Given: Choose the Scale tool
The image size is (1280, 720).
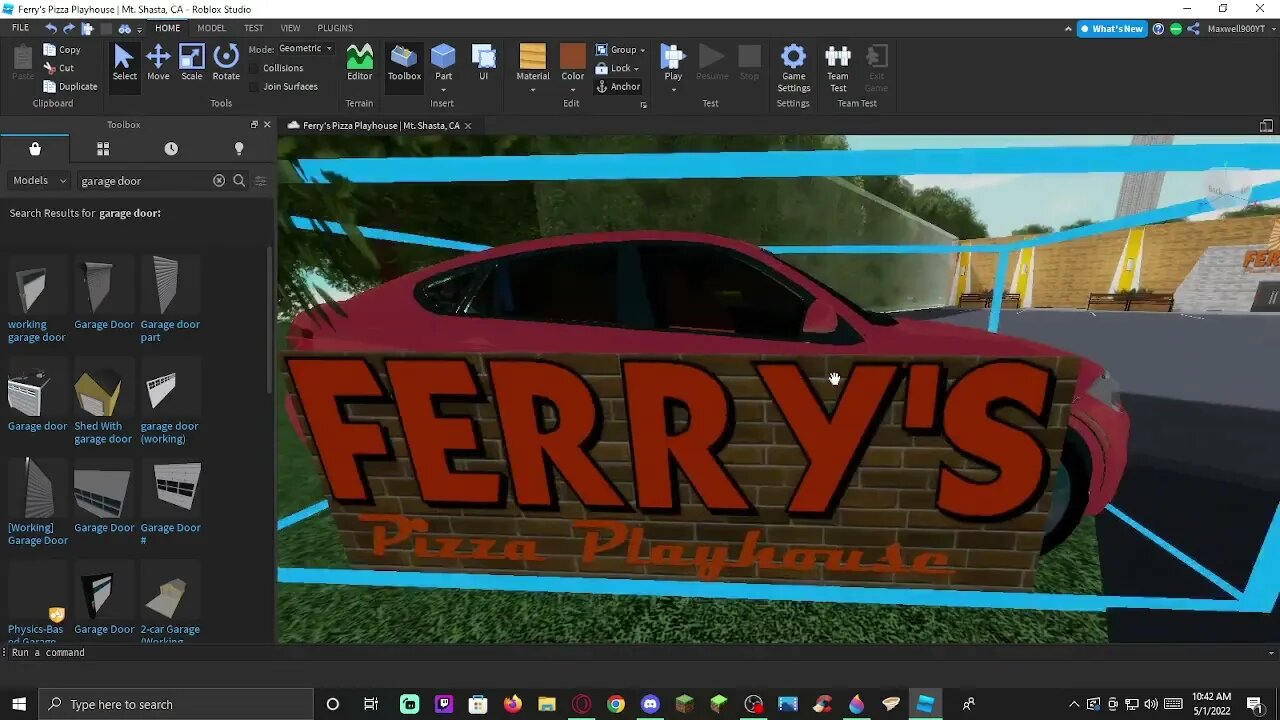Looking at the screenshot, I should [191, 62].
